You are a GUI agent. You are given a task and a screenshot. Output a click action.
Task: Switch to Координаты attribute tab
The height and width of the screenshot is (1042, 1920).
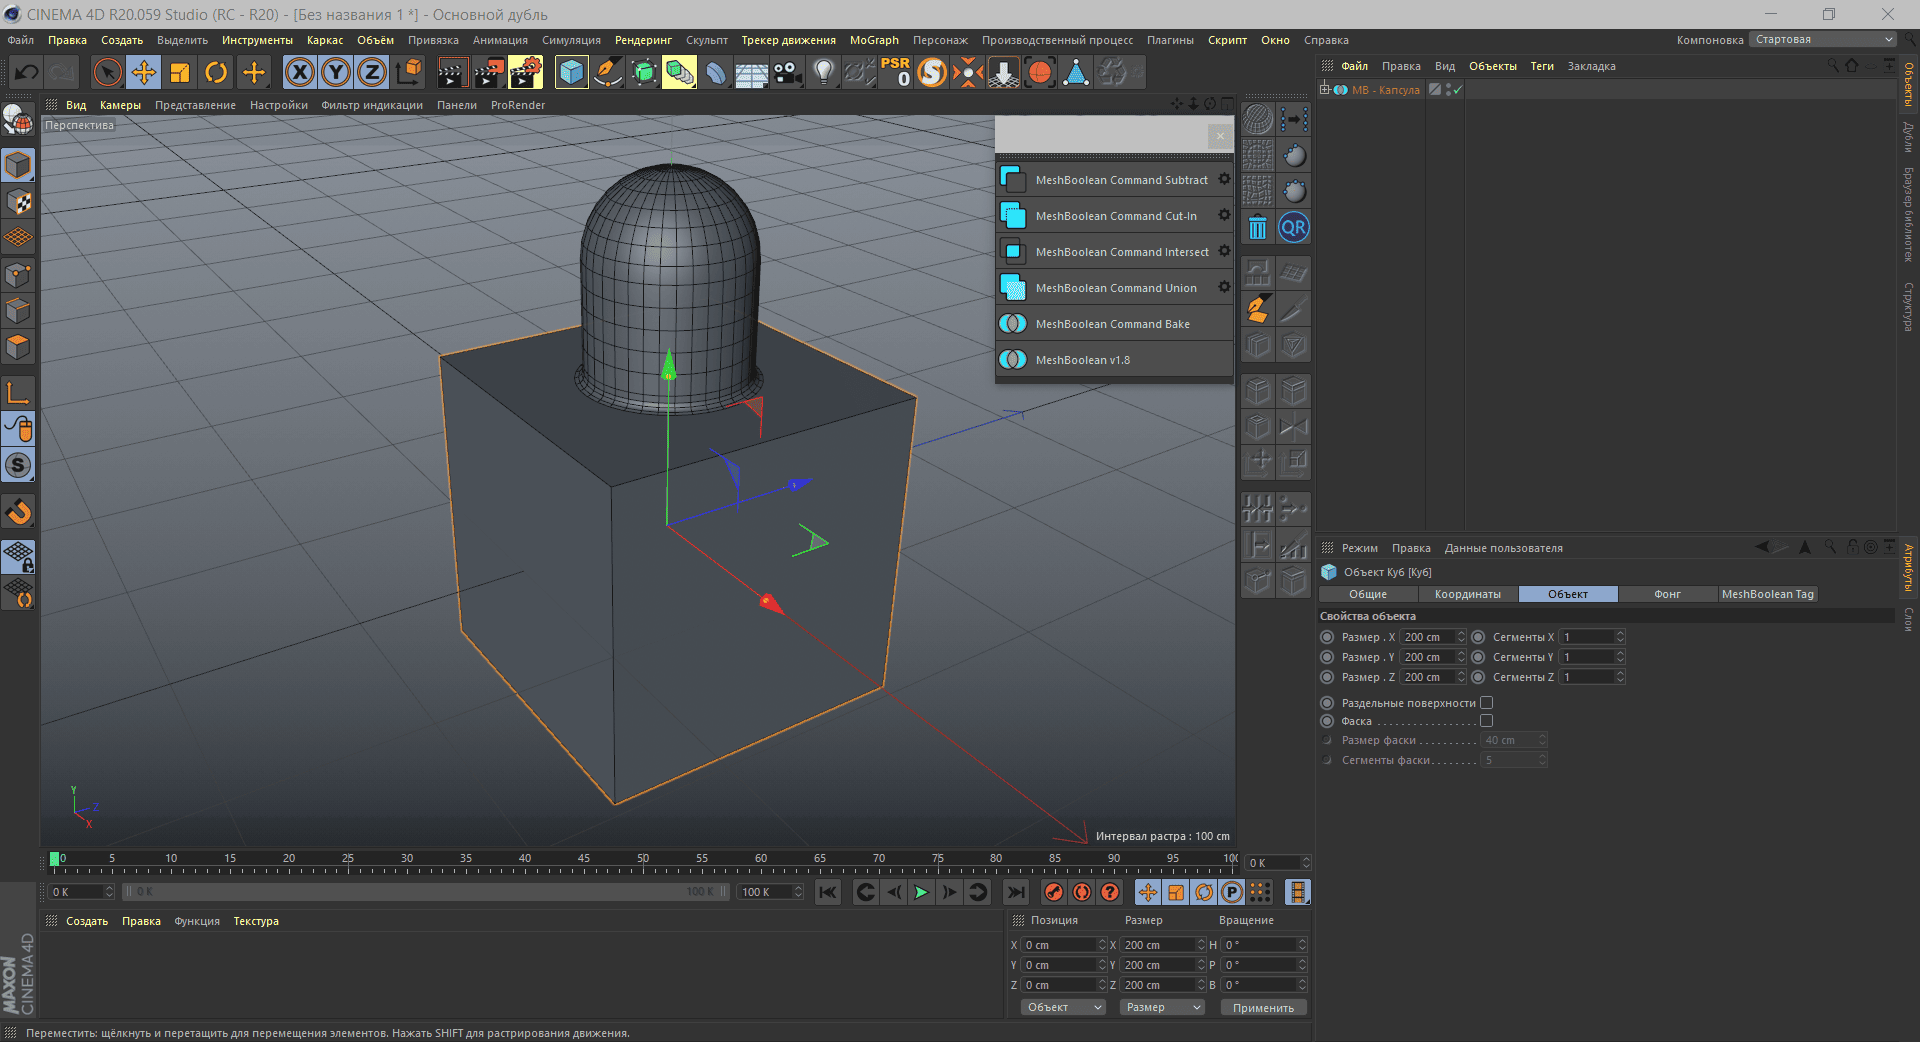[1467, 594]
